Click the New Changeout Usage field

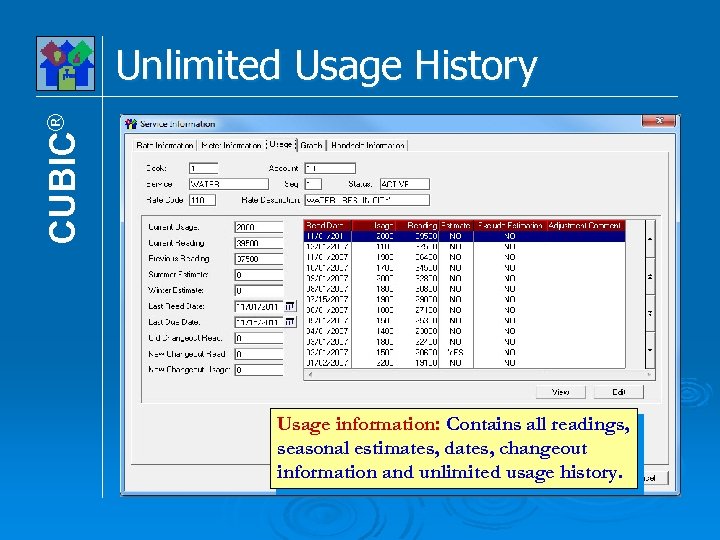pos(259,370)
